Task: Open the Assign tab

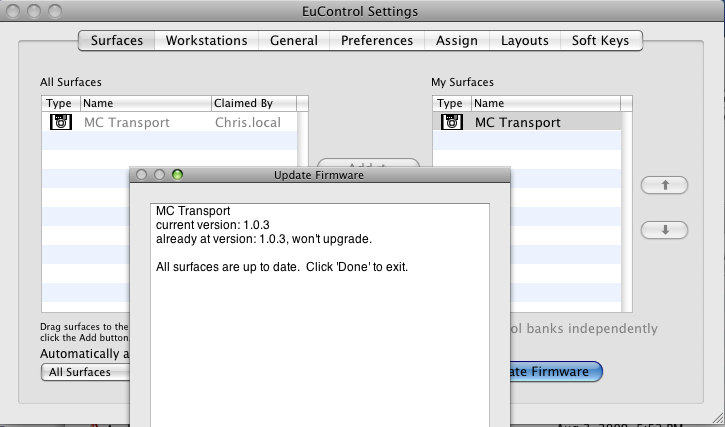Action: (457, 41)
